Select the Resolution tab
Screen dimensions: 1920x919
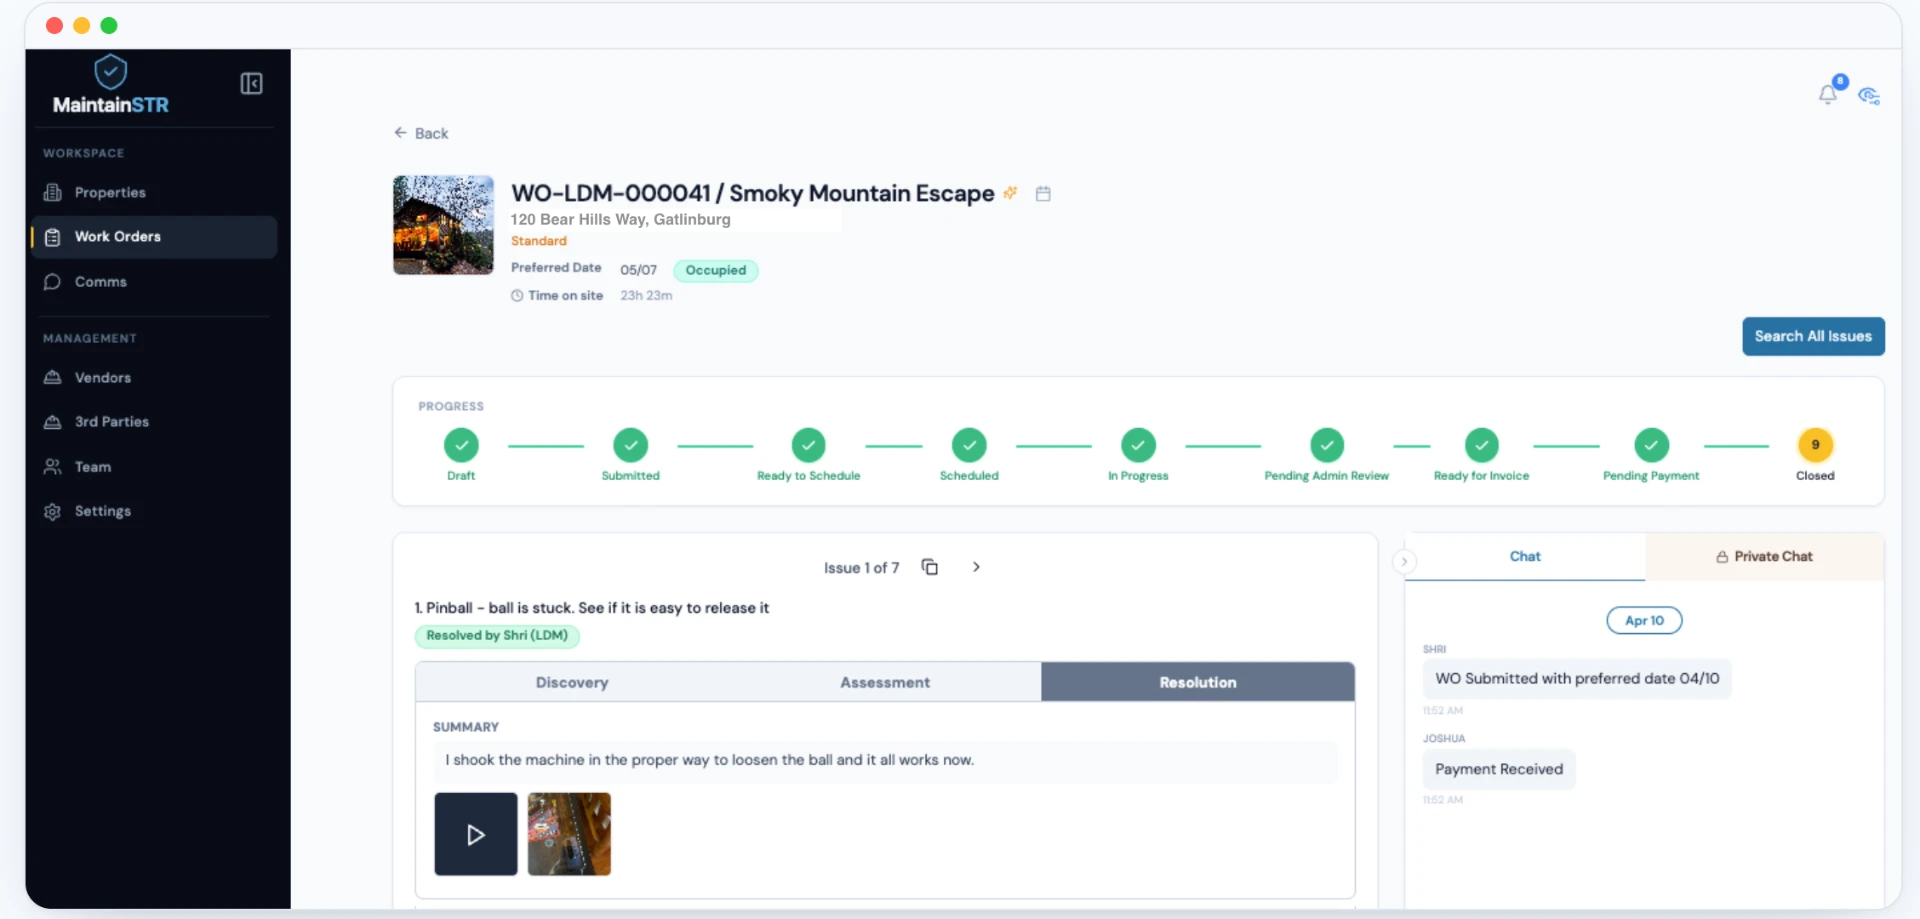click(1198, 682)
